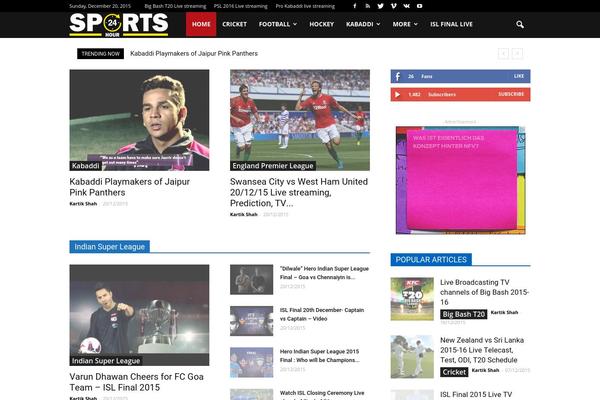Image resolution: width=600 pixels, height=400 pixels.
Task: Open the search magnifier icon
Action: 519,23
